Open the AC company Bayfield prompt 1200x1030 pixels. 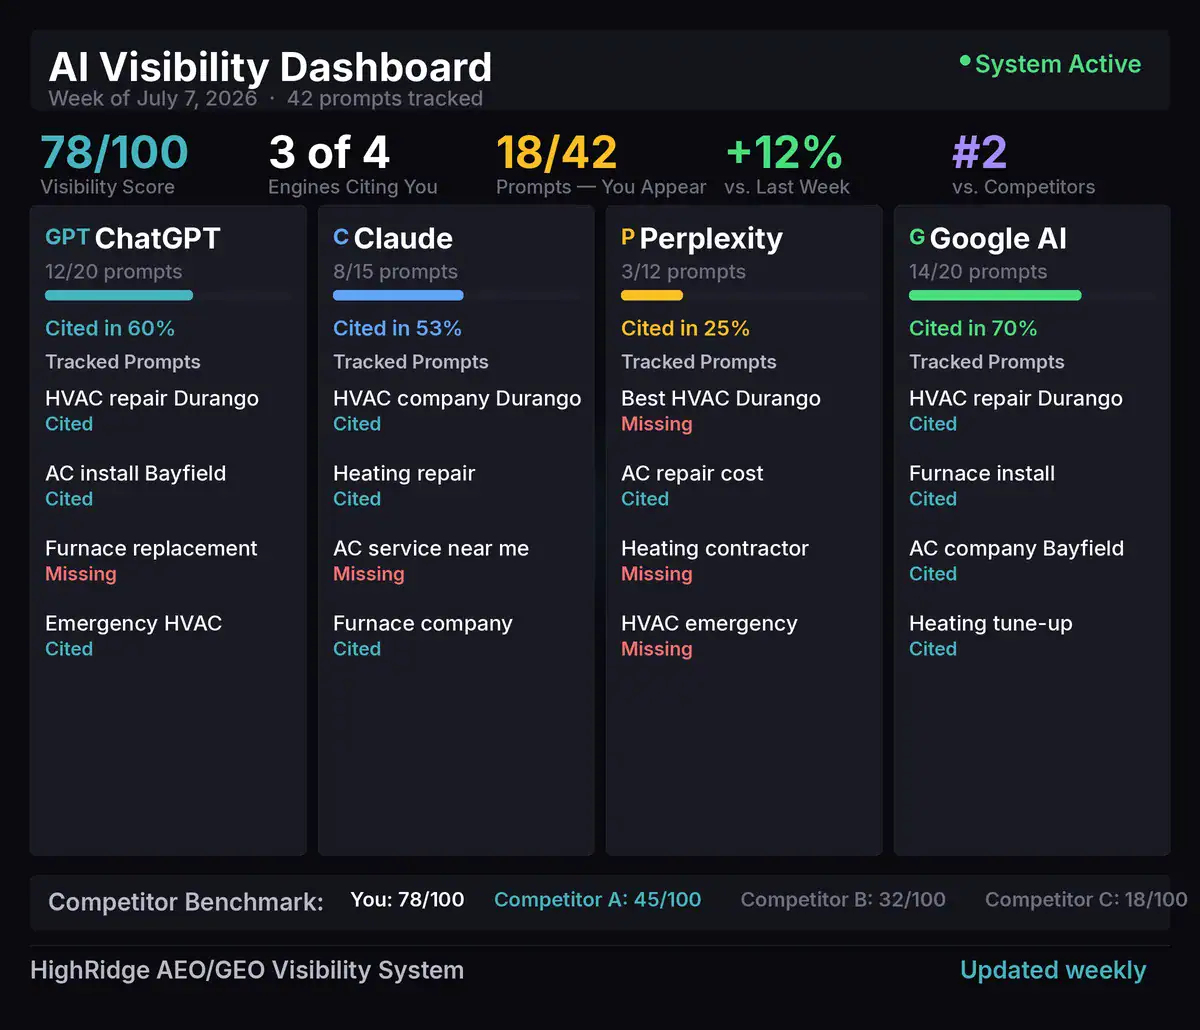[1016, 548]
